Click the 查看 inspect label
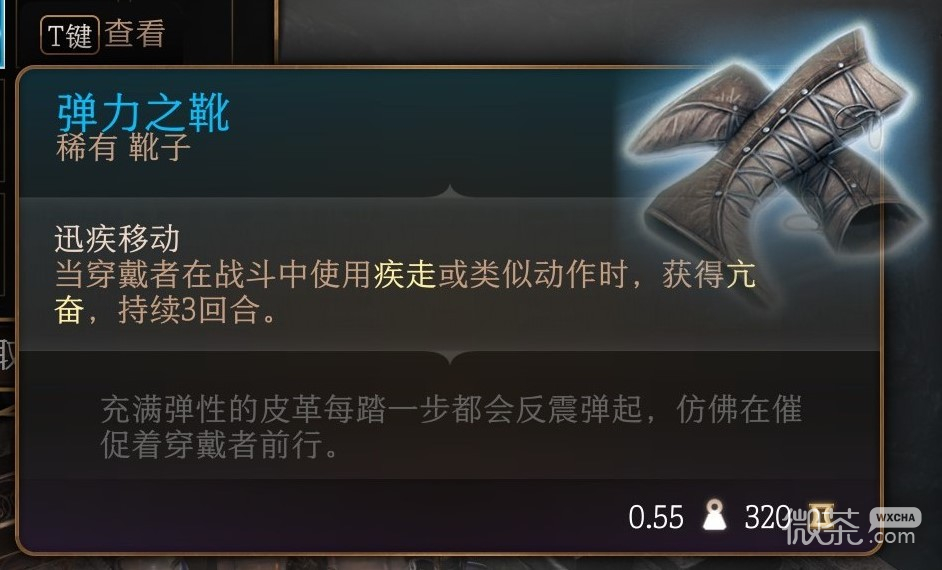The image size is (942, 570). pos(135,34)
